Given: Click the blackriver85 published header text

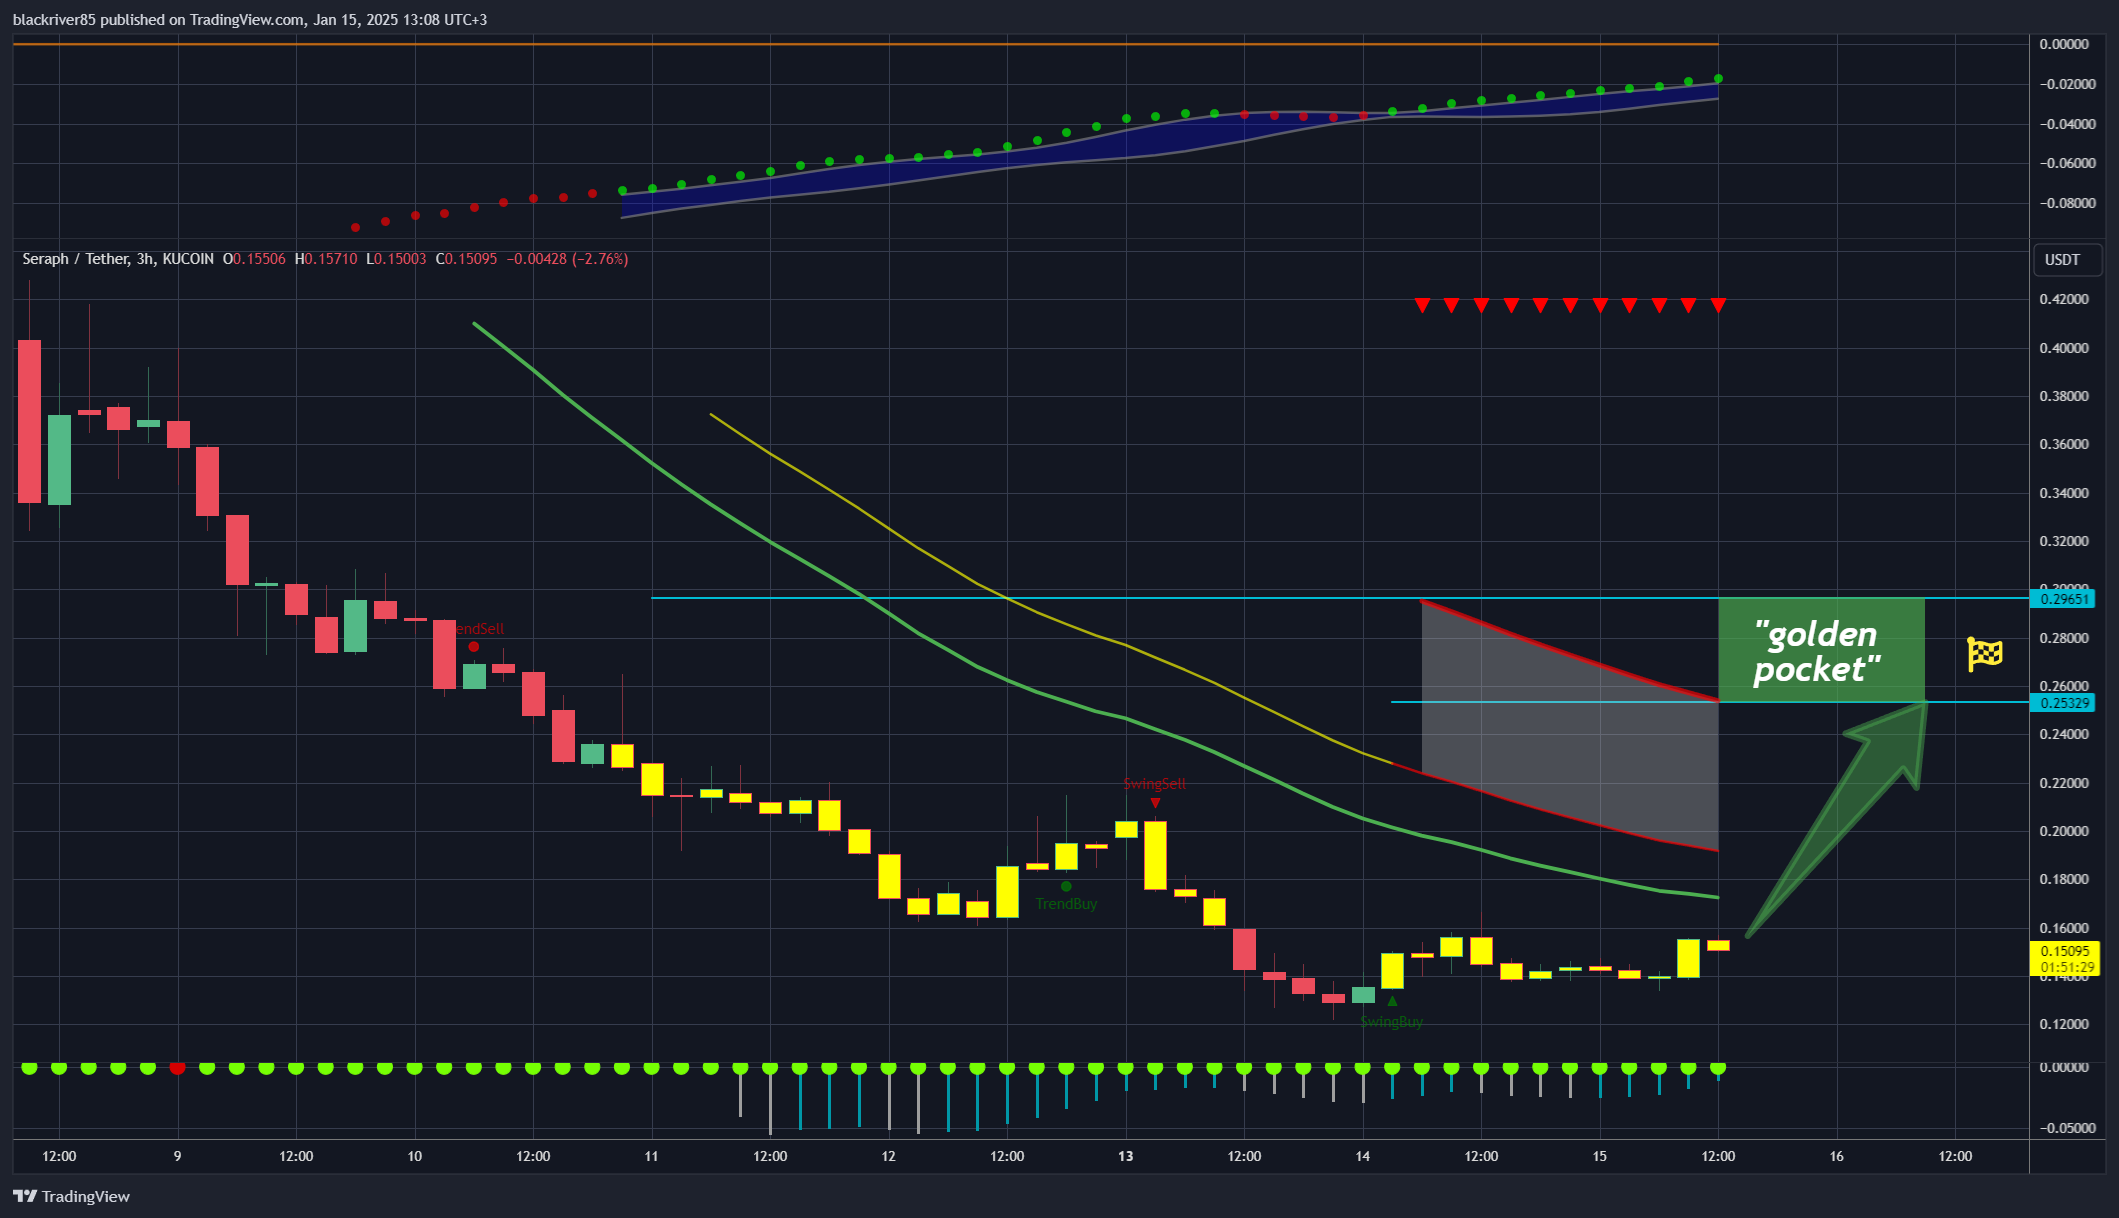Looking at the screenshot, I should pyautogui.click(x=250, y=19).
